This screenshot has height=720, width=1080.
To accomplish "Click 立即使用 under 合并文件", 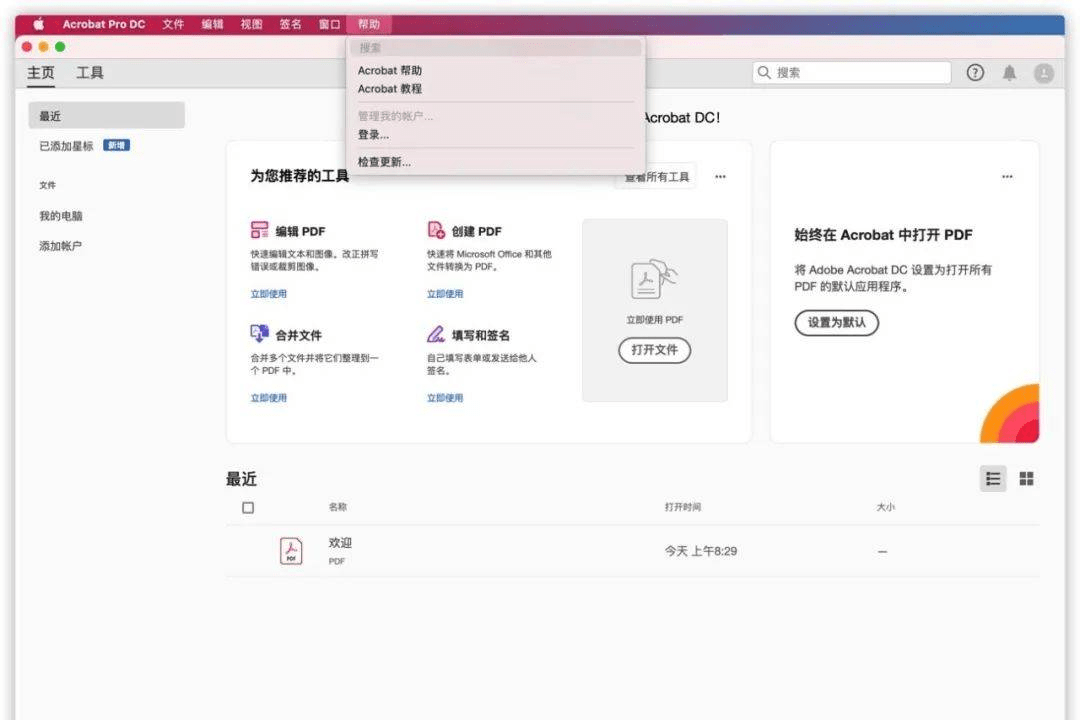I will point(269,398).
